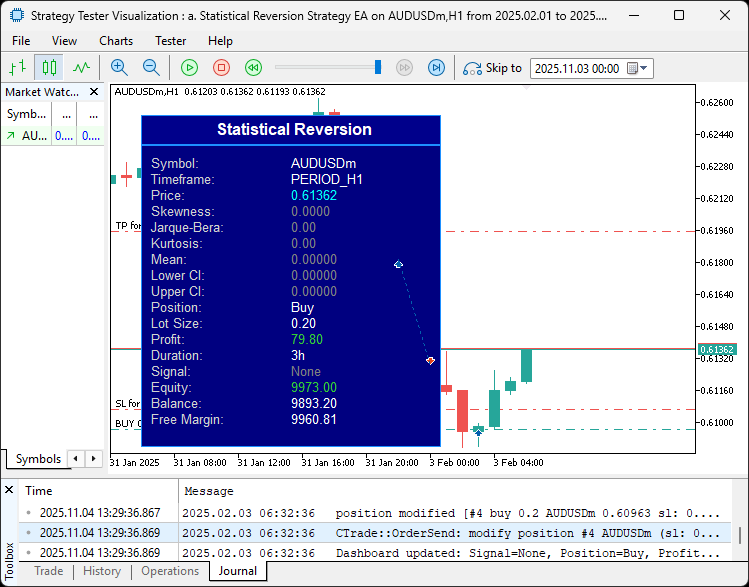The width and height of the screenshot is (749, 587).
Task: Open the Skip to calendar dropdown
Action: (637, 68)
